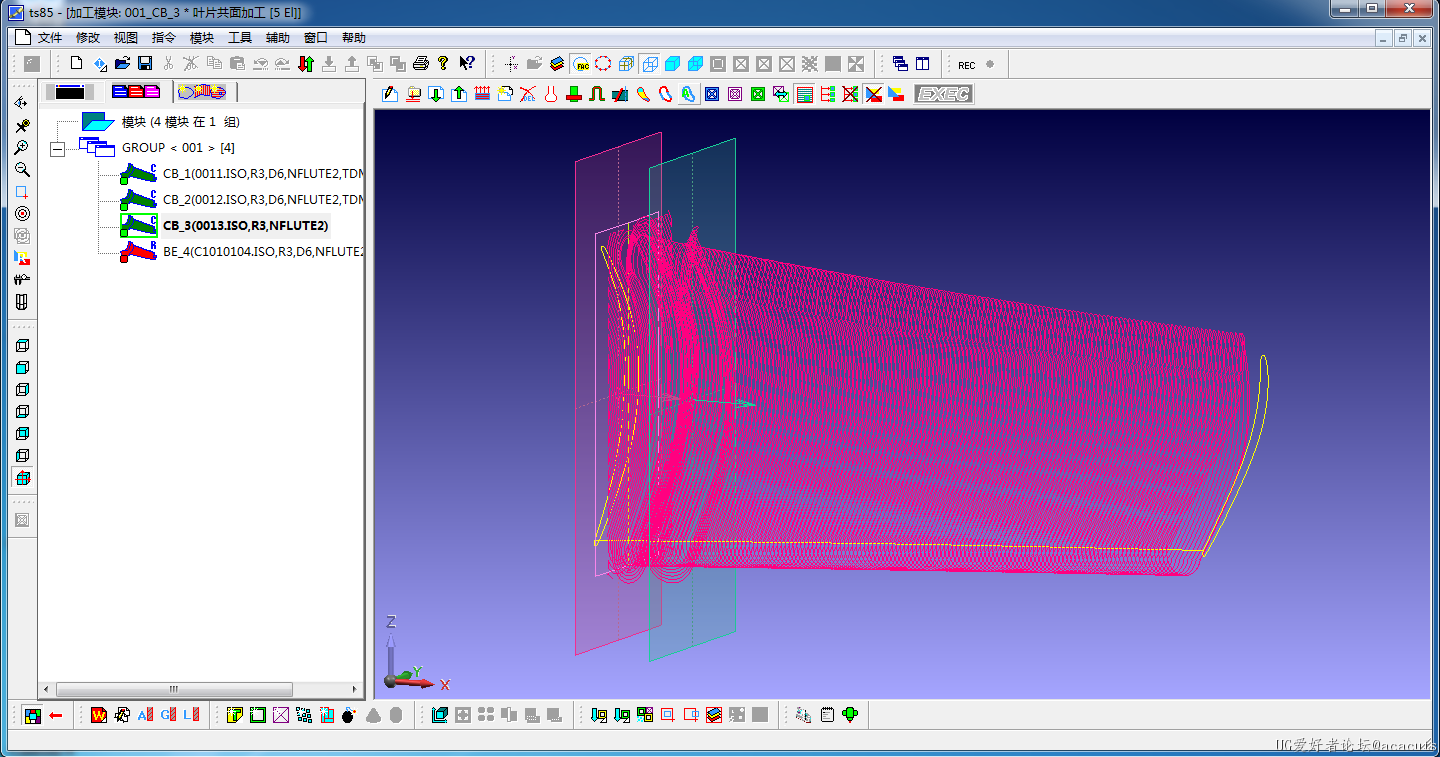The width and height of the screenshot is (1440, 757).
Task: Click the green square target icon
Action: [758, 94]
